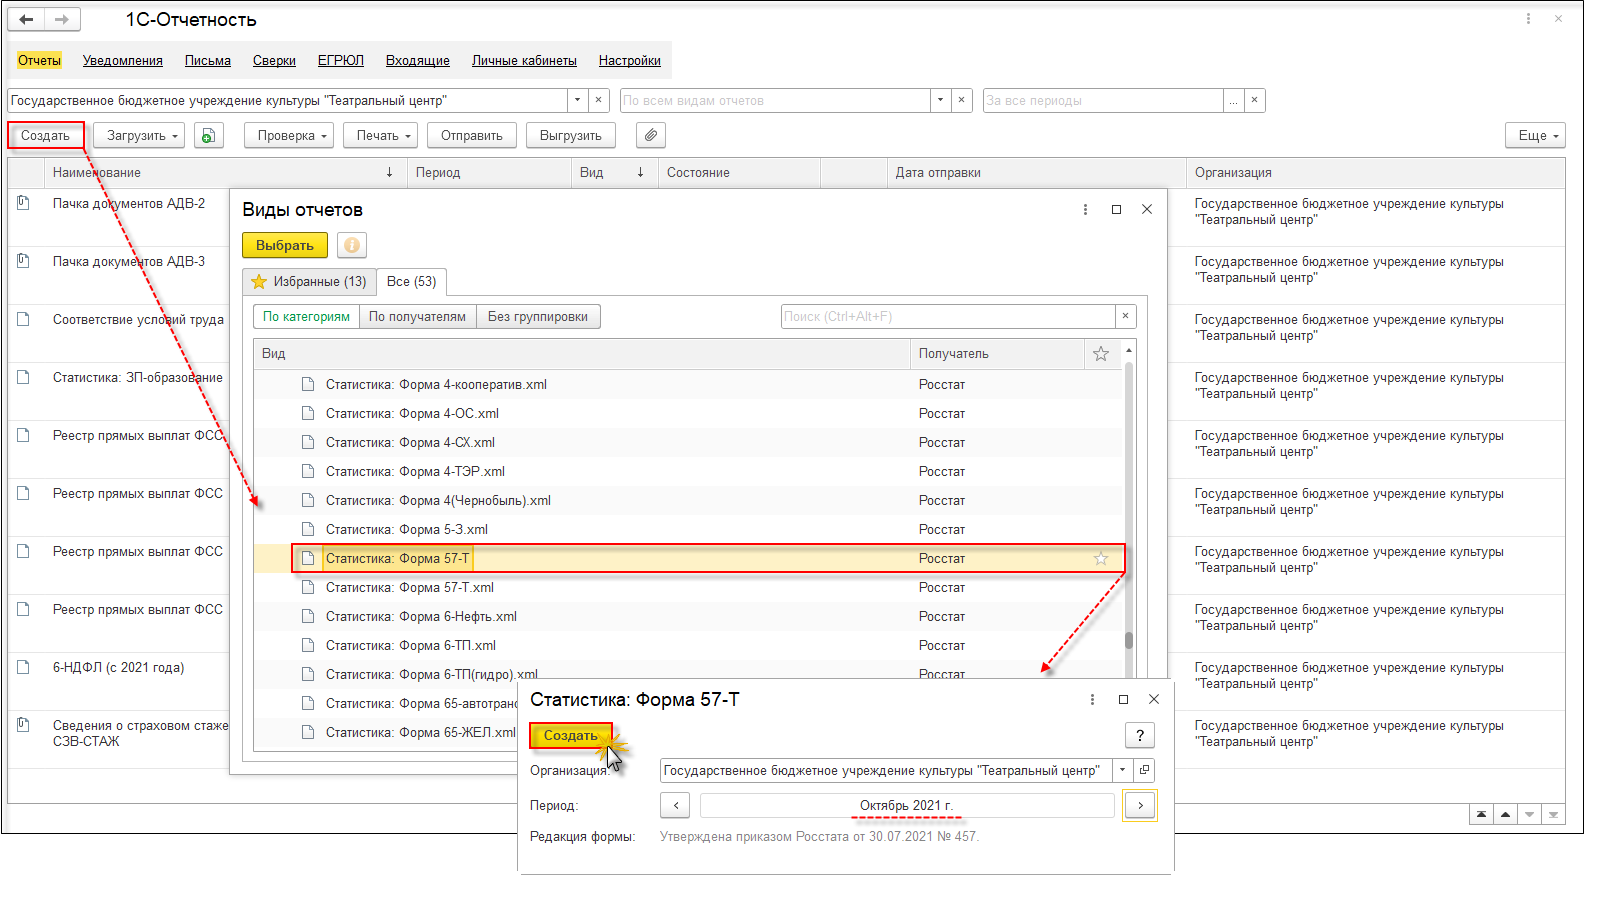
Task: Group list По категориям
Action: [x=306, y=316]
